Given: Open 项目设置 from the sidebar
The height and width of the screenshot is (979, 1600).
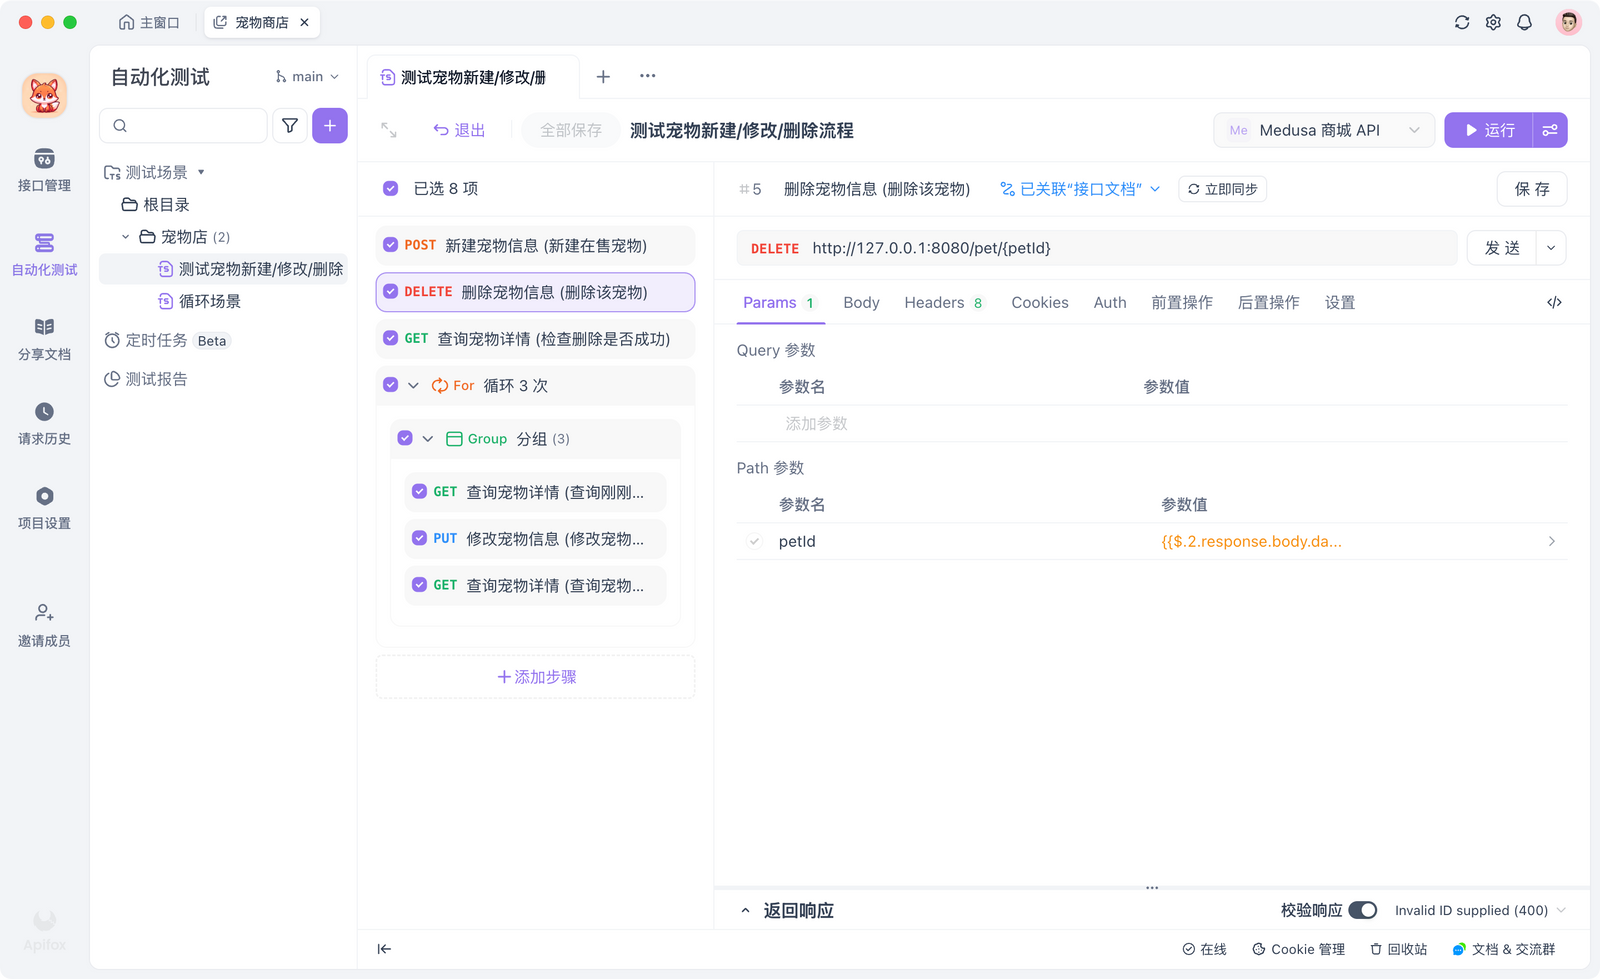Looking at the screenshot, I should pos(43,505).
